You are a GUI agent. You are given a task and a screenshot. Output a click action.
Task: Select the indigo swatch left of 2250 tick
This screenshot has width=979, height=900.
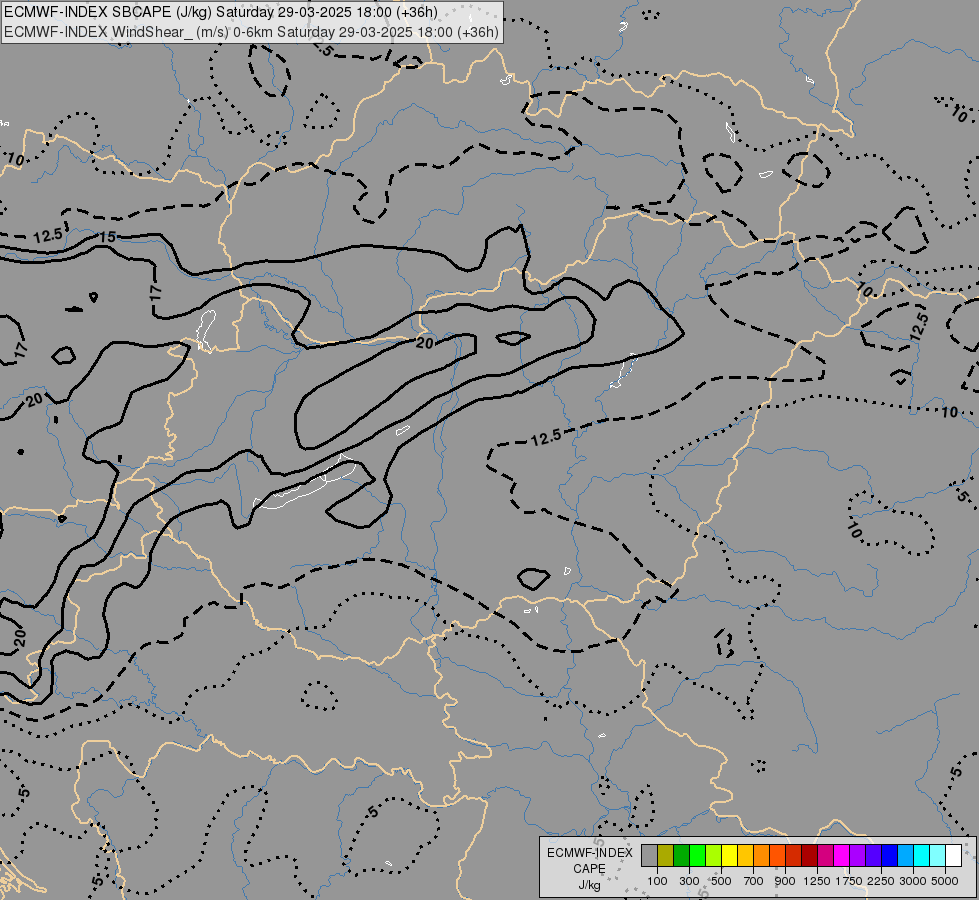point(873,855)
